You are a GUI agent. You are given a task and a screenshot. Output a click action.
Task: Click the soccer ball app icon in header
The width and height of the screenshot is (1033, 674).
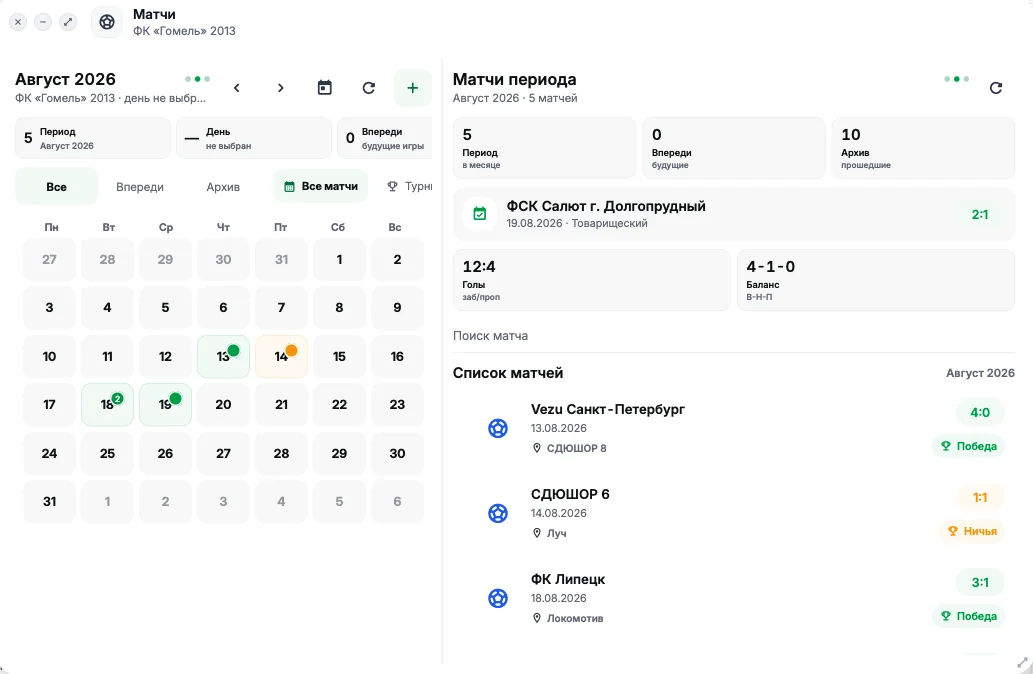click(107, 22)
